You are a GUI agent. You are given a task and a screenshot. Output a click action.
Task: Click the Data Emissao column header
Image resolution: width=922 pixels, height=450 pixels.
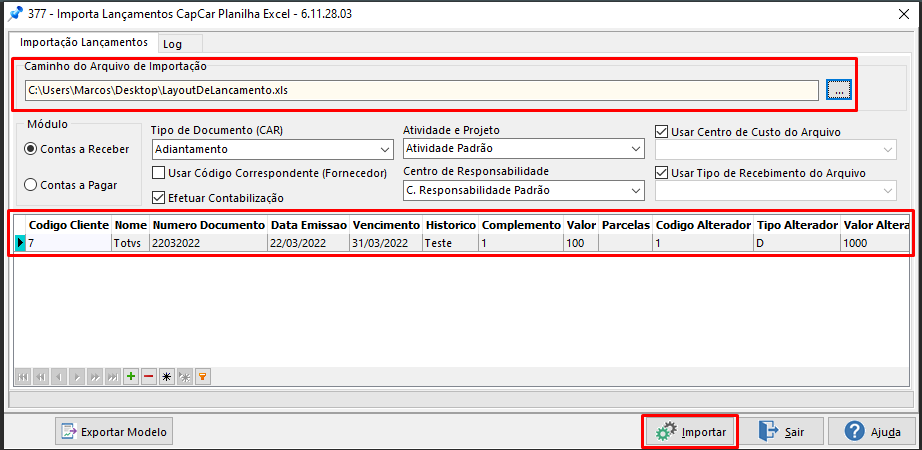tap(309, 225)
